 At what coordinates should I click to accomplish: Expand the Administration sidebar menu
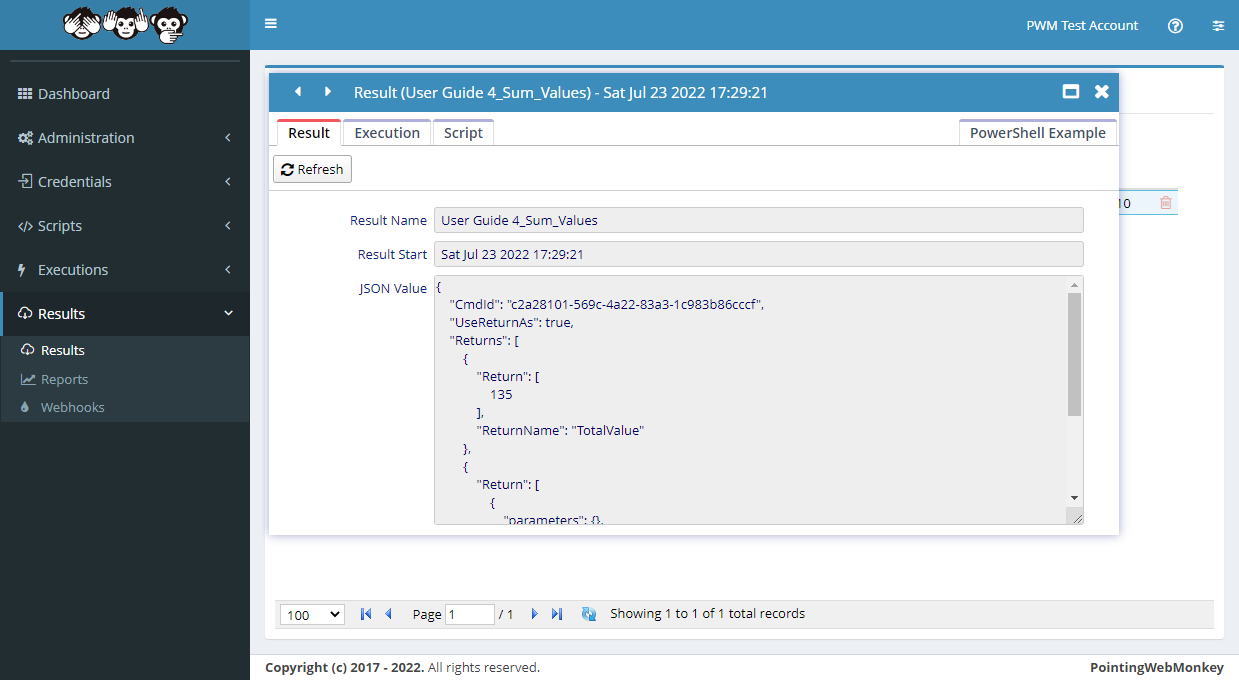[x=125, y=138]
